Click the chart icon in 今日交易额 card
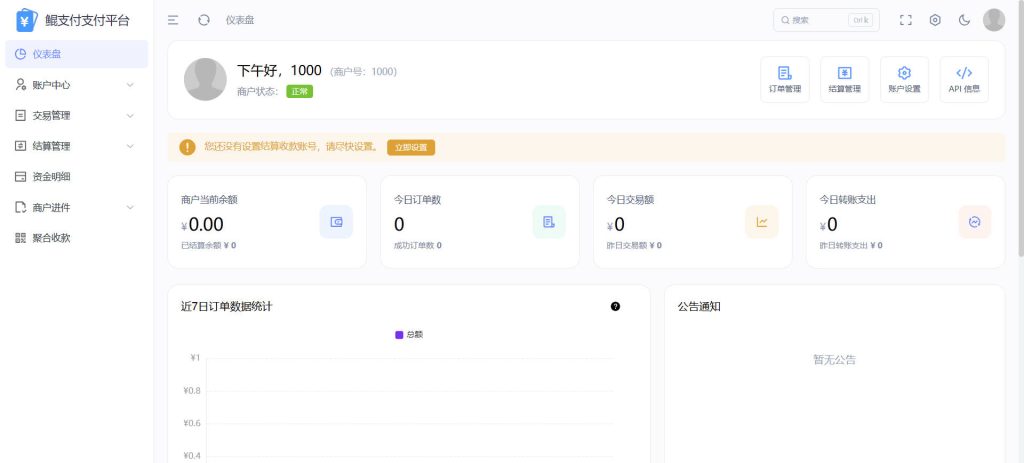Viewport: 1024px width, 463px height. pos(761,222)
